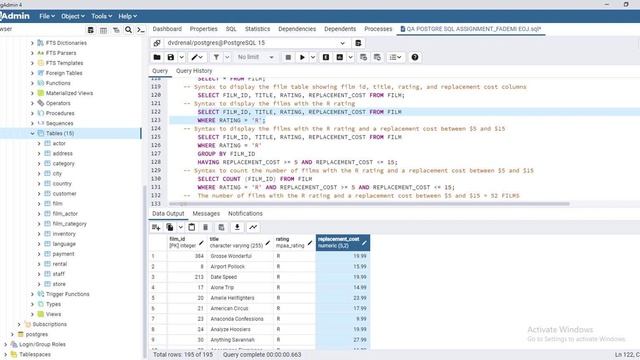Screen dimensions: 640x360
Task: Select the Materialized Views tree item
Action: [69, 93]
